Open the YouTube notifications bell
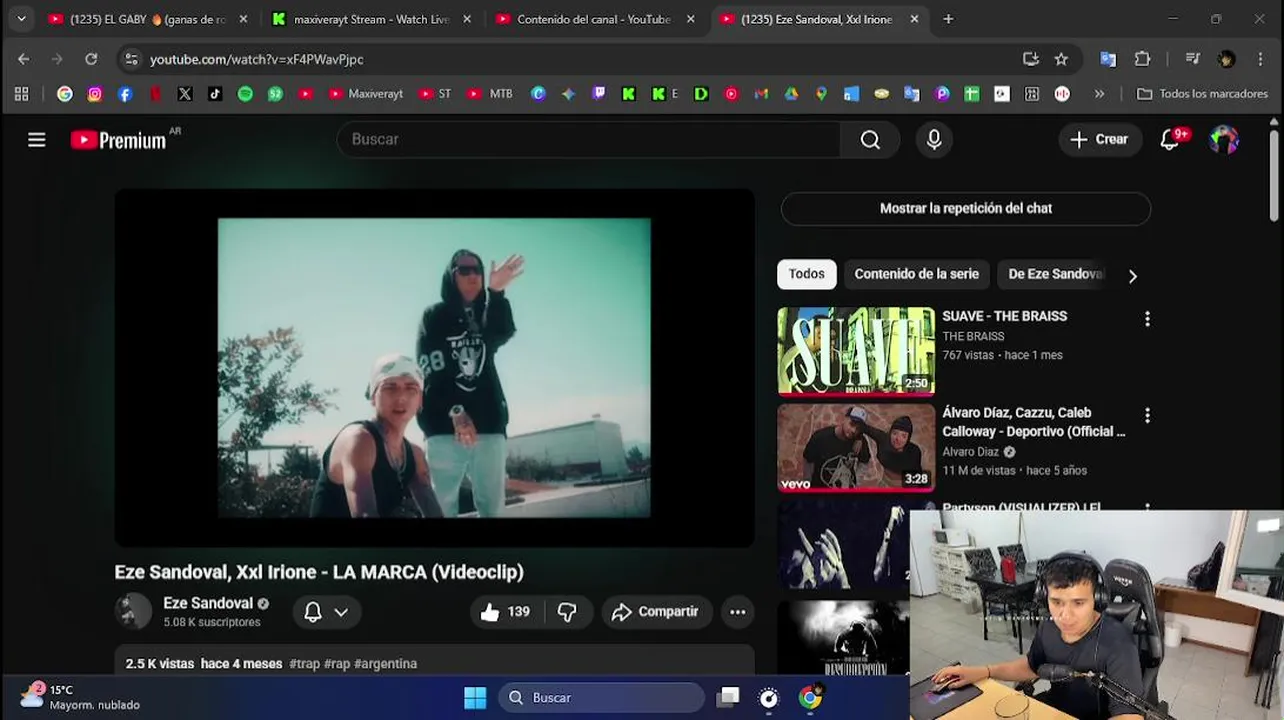The height and width of the screenshot is (720, 1284). coord(1170,140)
